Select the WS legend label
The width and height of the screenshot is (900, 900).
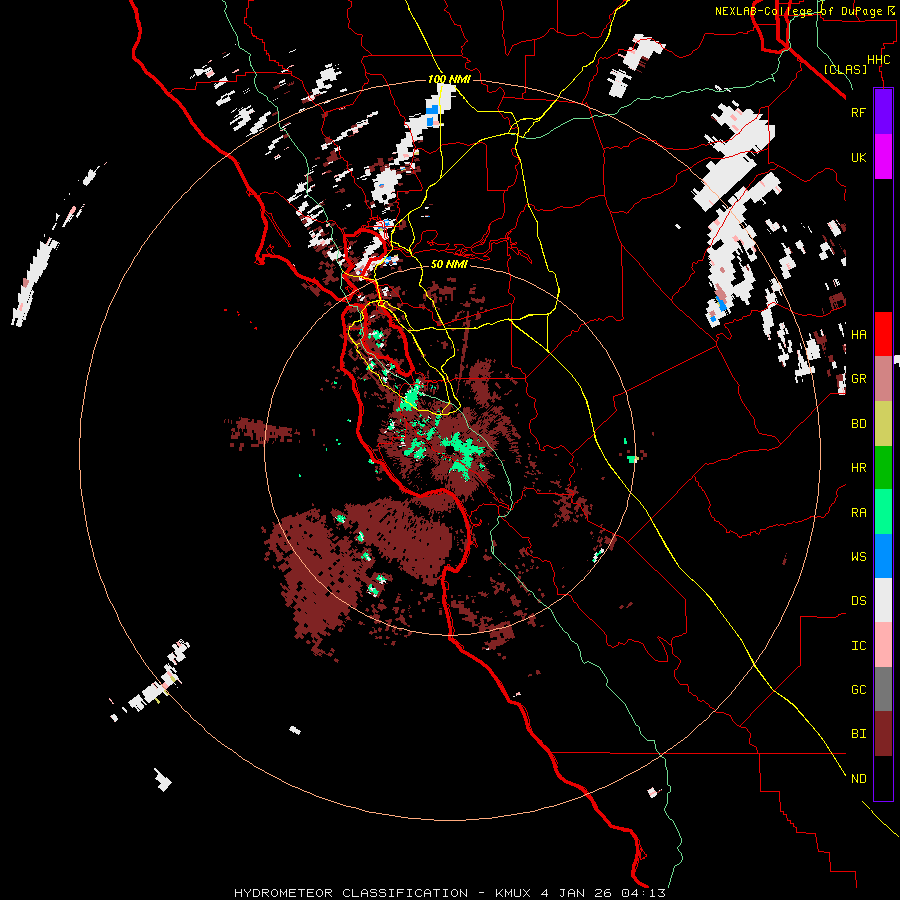point(858,557)
